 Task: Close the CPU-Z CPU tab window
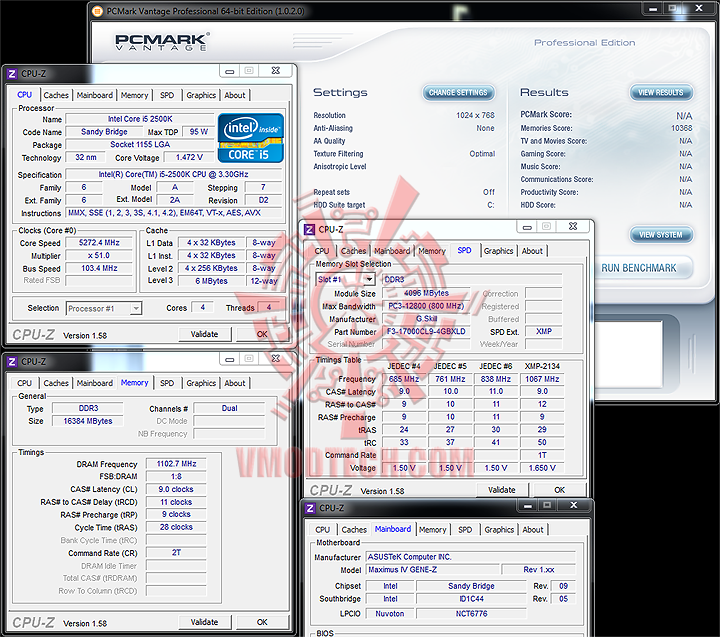pyautogui.click(x=276, y=71)
